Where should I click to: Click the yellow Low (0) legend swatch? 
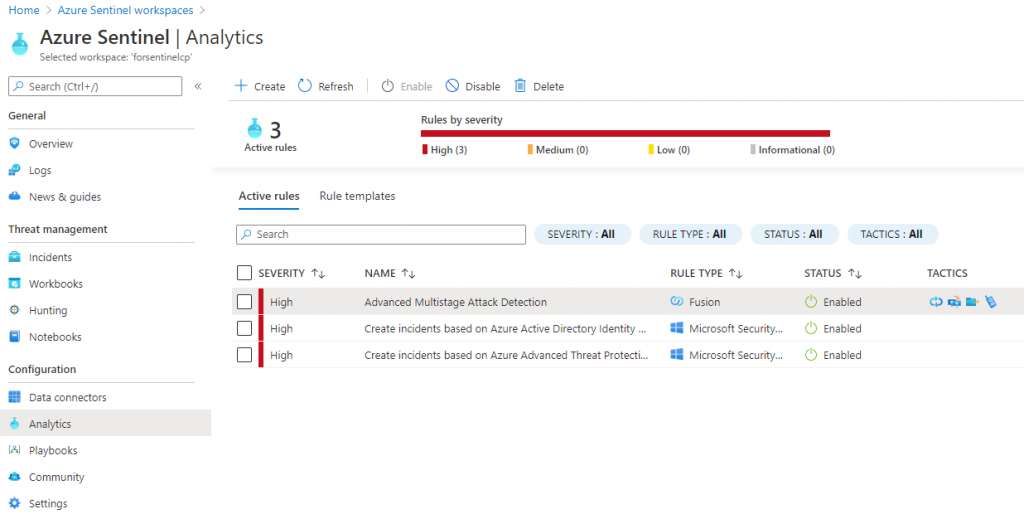(x=651, y=150)
